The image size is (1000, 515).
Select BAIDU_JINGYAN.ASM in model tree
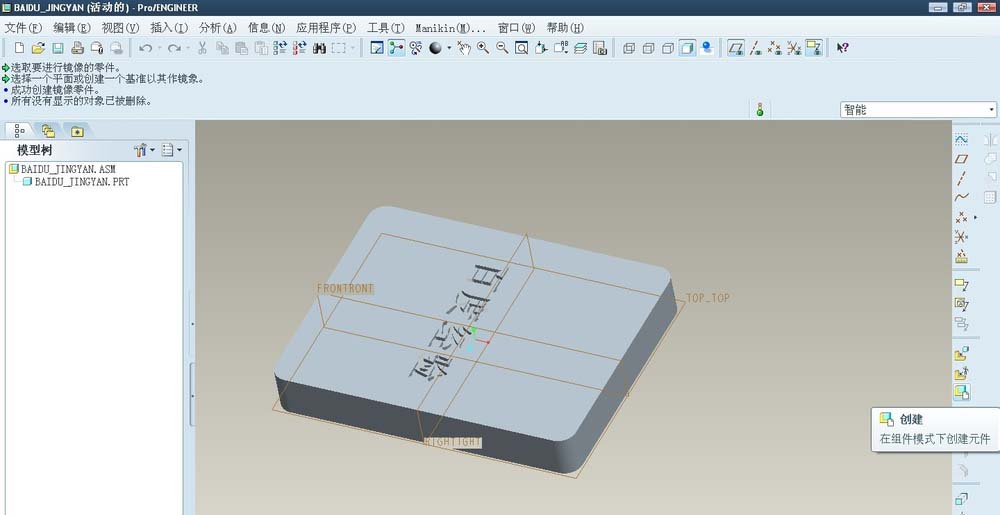[x=62, y=169]
